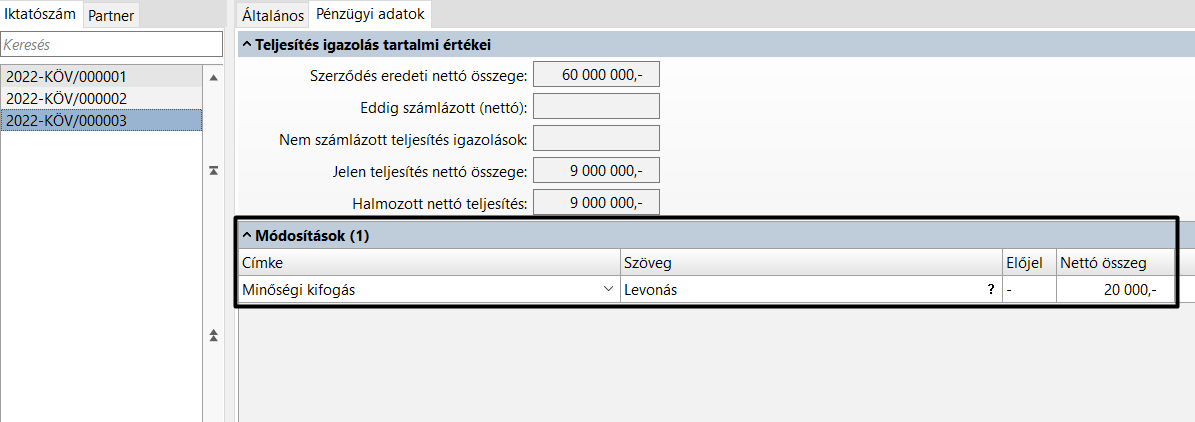Click the scroll-up arrow in the record list
1195x422 pixels.
point(213,78)
